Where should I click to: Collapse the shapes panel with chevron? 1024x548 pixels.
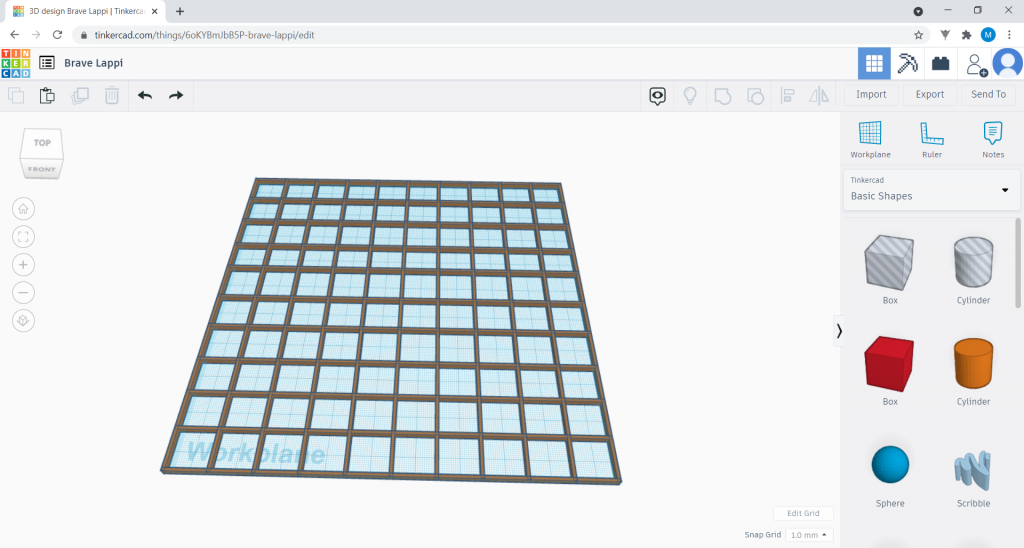tap(839, 331)
